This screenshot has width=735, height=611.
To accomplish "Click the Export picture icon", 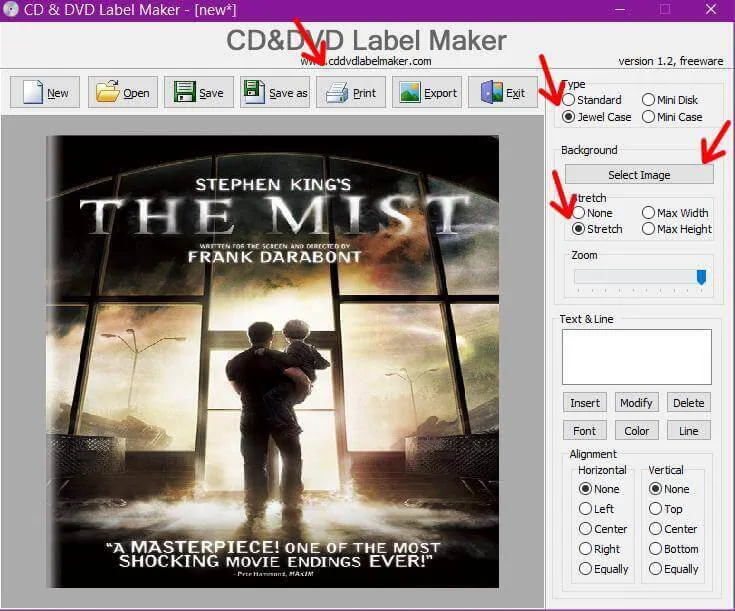I will coord(410,92).
